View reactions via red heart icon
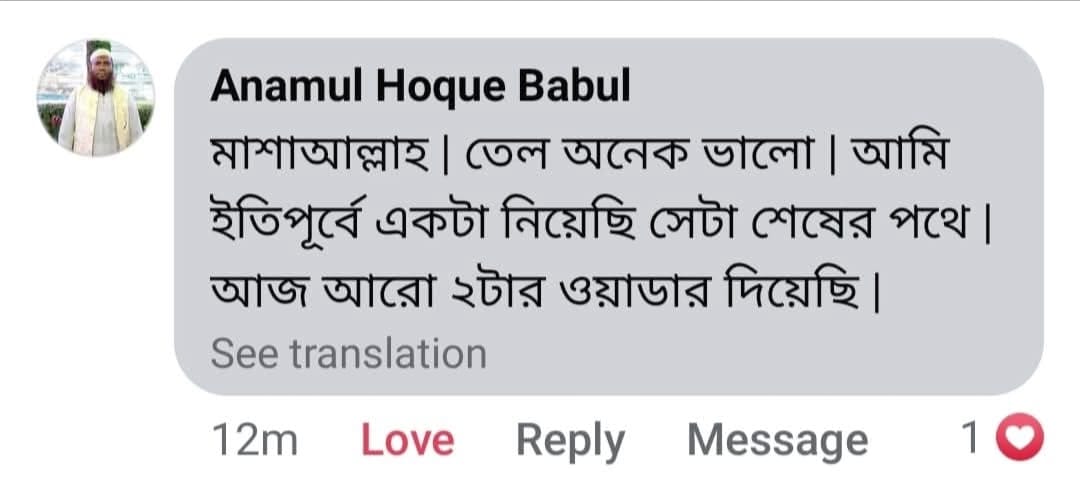Viewport: 1080px width, 504px height. pos(1019,438)
